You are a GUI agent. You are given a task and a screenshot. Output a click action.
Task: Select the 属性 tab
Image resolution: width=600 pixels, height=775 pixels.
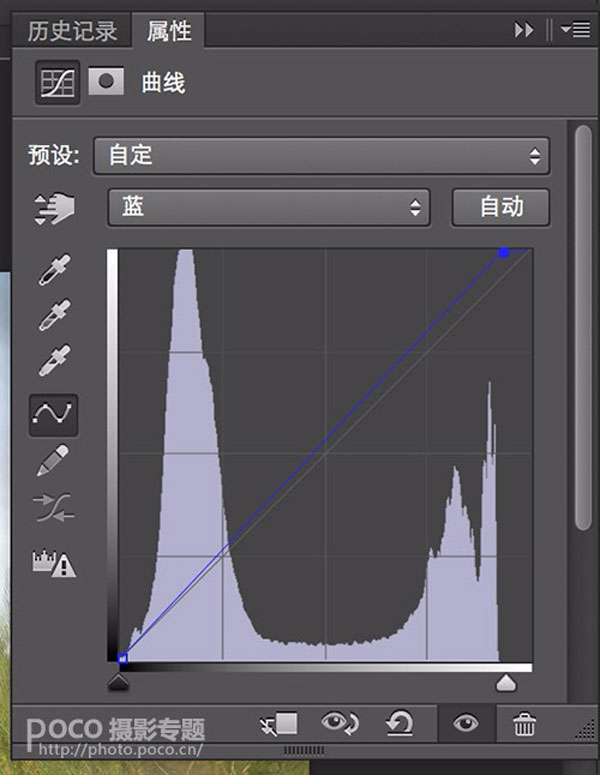[x=169, y=31]
